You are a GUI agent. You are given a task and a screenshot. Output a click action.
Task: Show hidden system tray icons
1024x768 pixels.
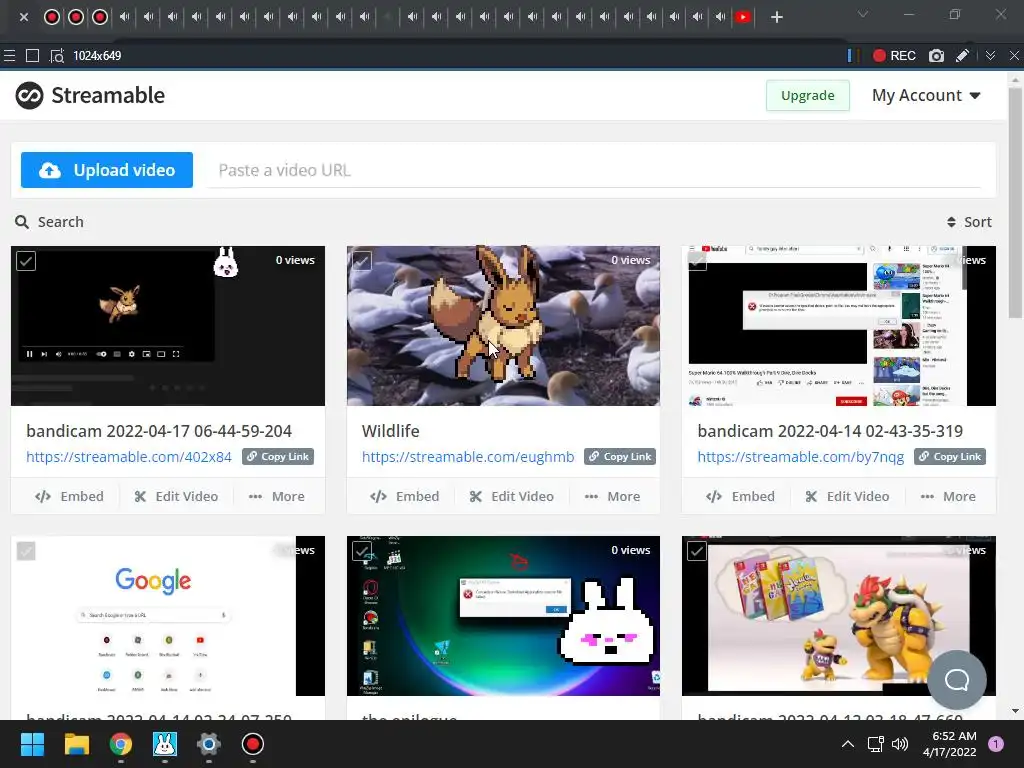847,744
